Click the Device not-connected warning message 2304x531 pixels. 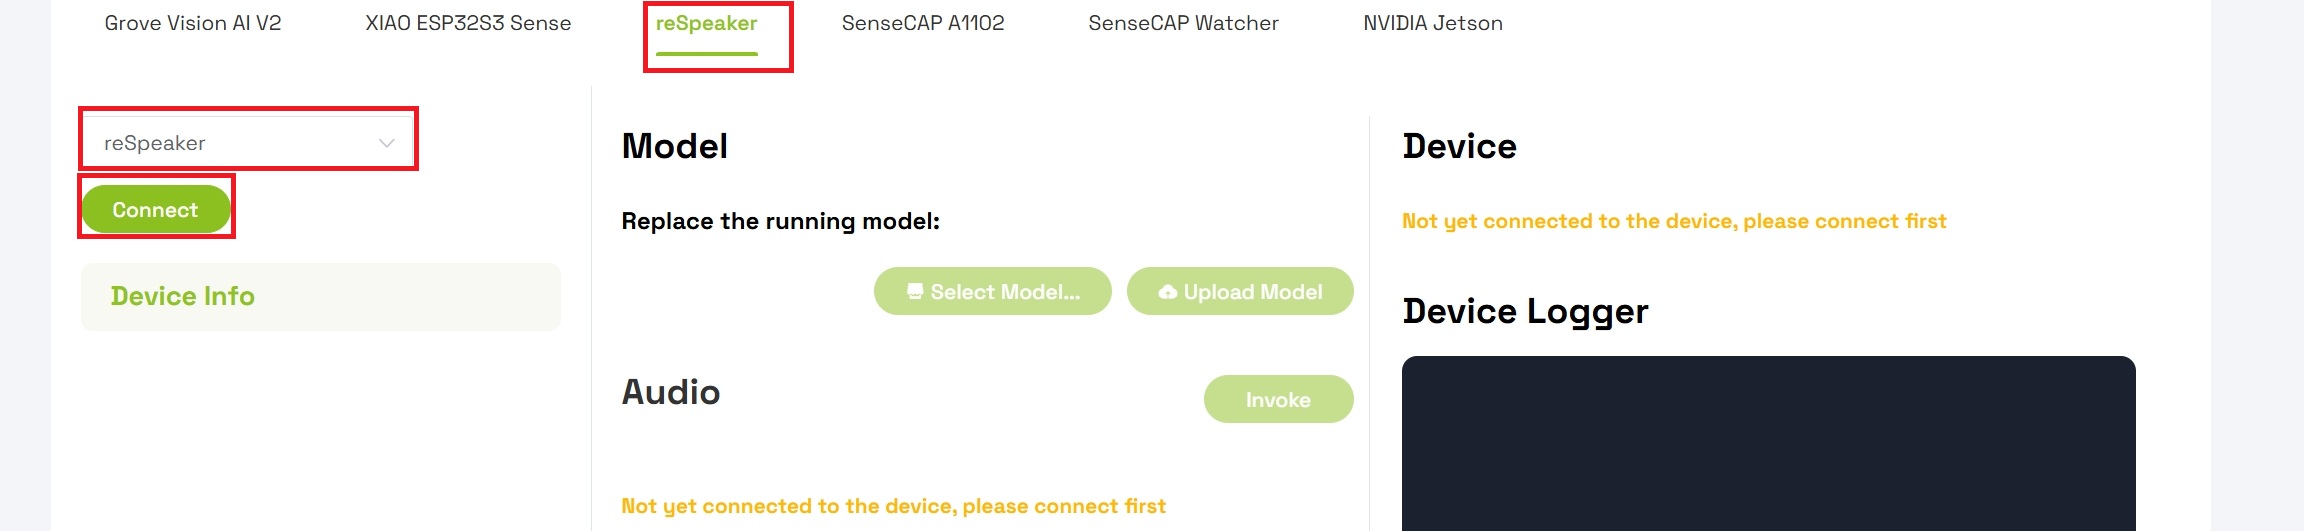click(1674, 221)
